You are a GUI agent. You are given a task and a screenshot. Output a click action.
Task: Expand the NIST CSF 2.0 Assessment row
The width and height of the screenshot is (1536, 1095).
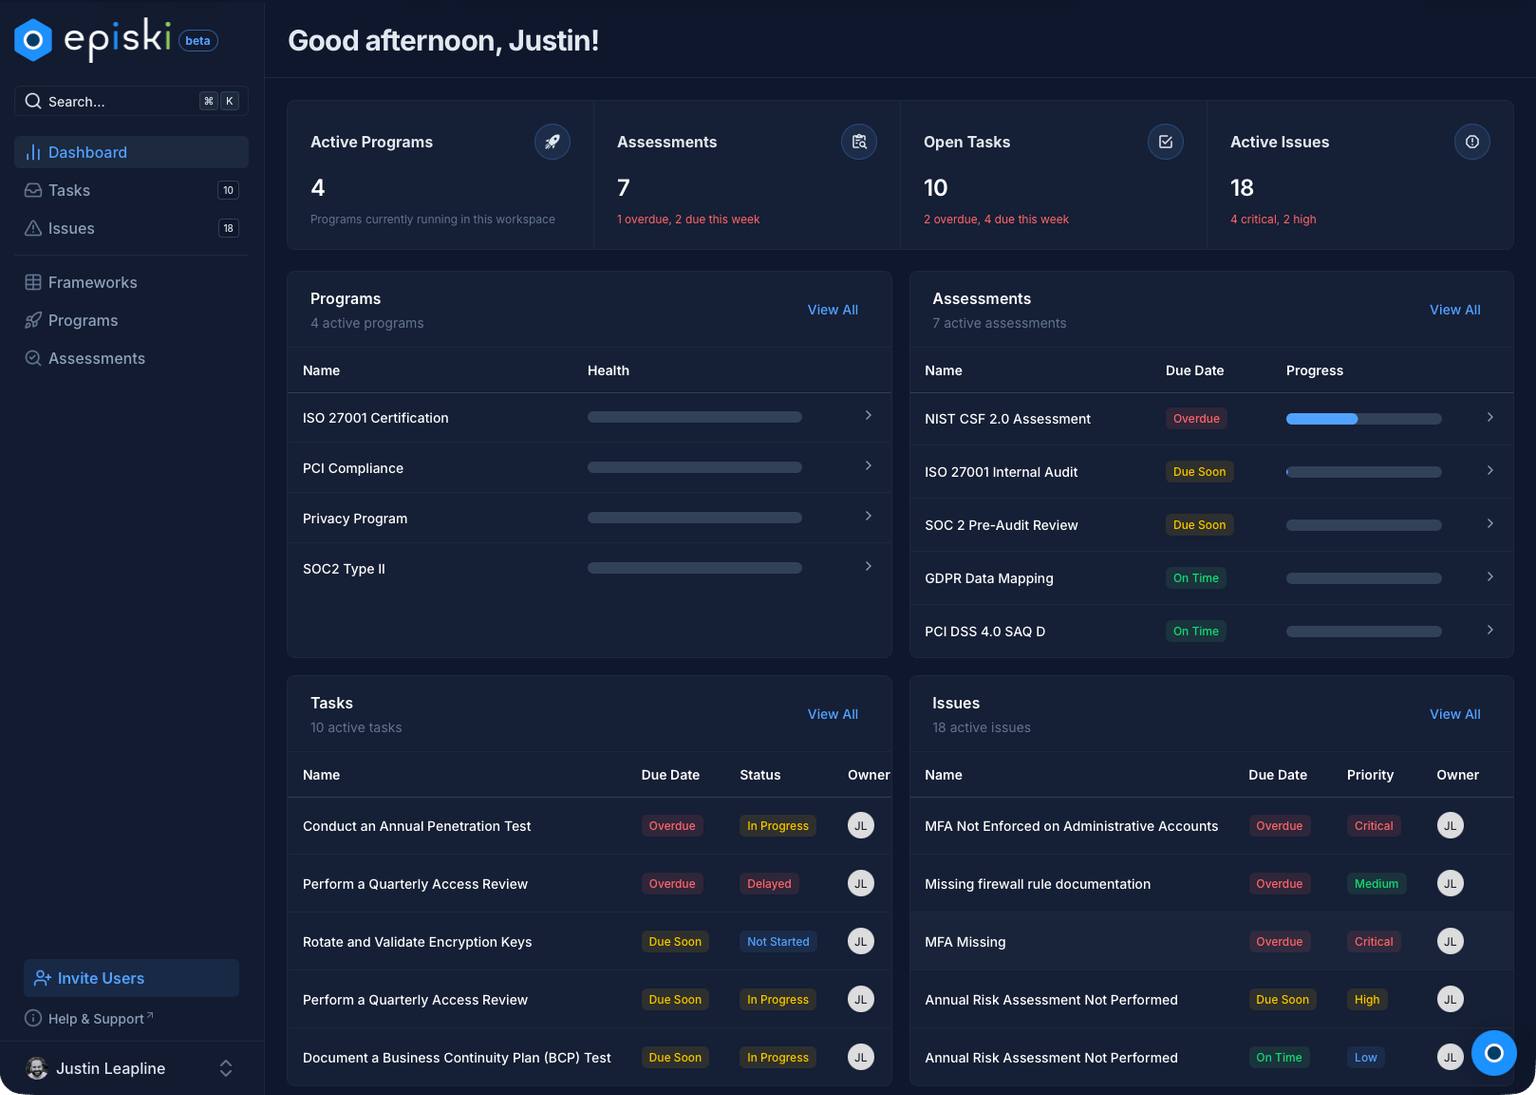[1489, 417]
